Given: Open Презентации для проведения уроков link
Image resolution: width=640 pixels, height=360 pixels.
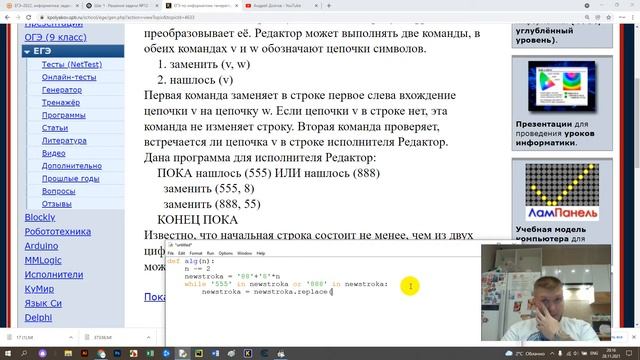Looking at the screenshot, I should pos(555,133).
